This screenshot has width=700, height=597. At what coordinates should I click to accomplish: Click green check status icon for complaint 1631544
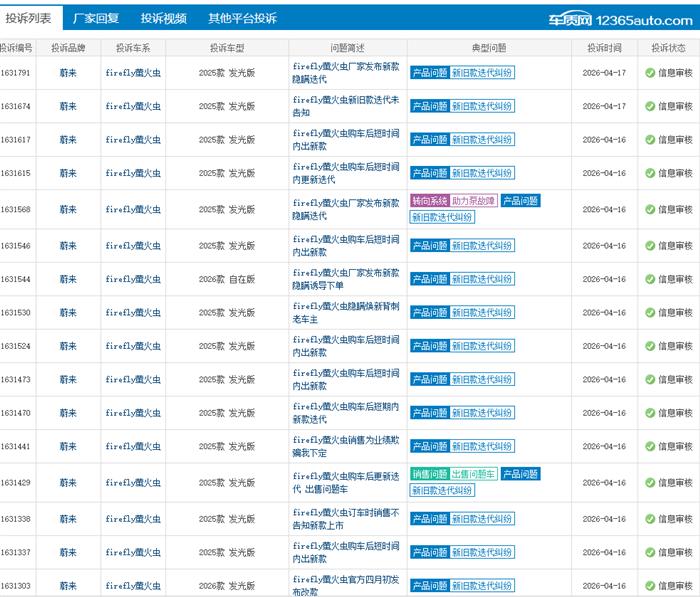coord(650,279)
